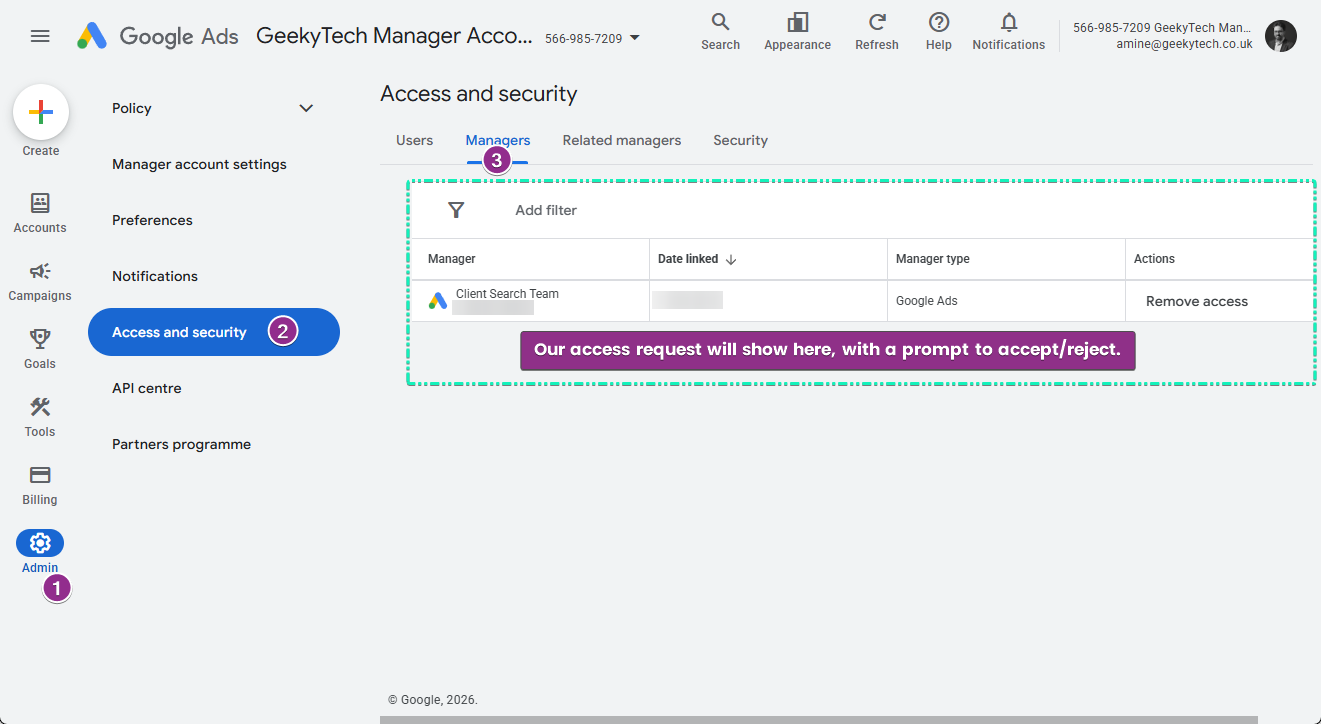
Task: Click the Search magnifier icon
Action: (x=720, y=22)
